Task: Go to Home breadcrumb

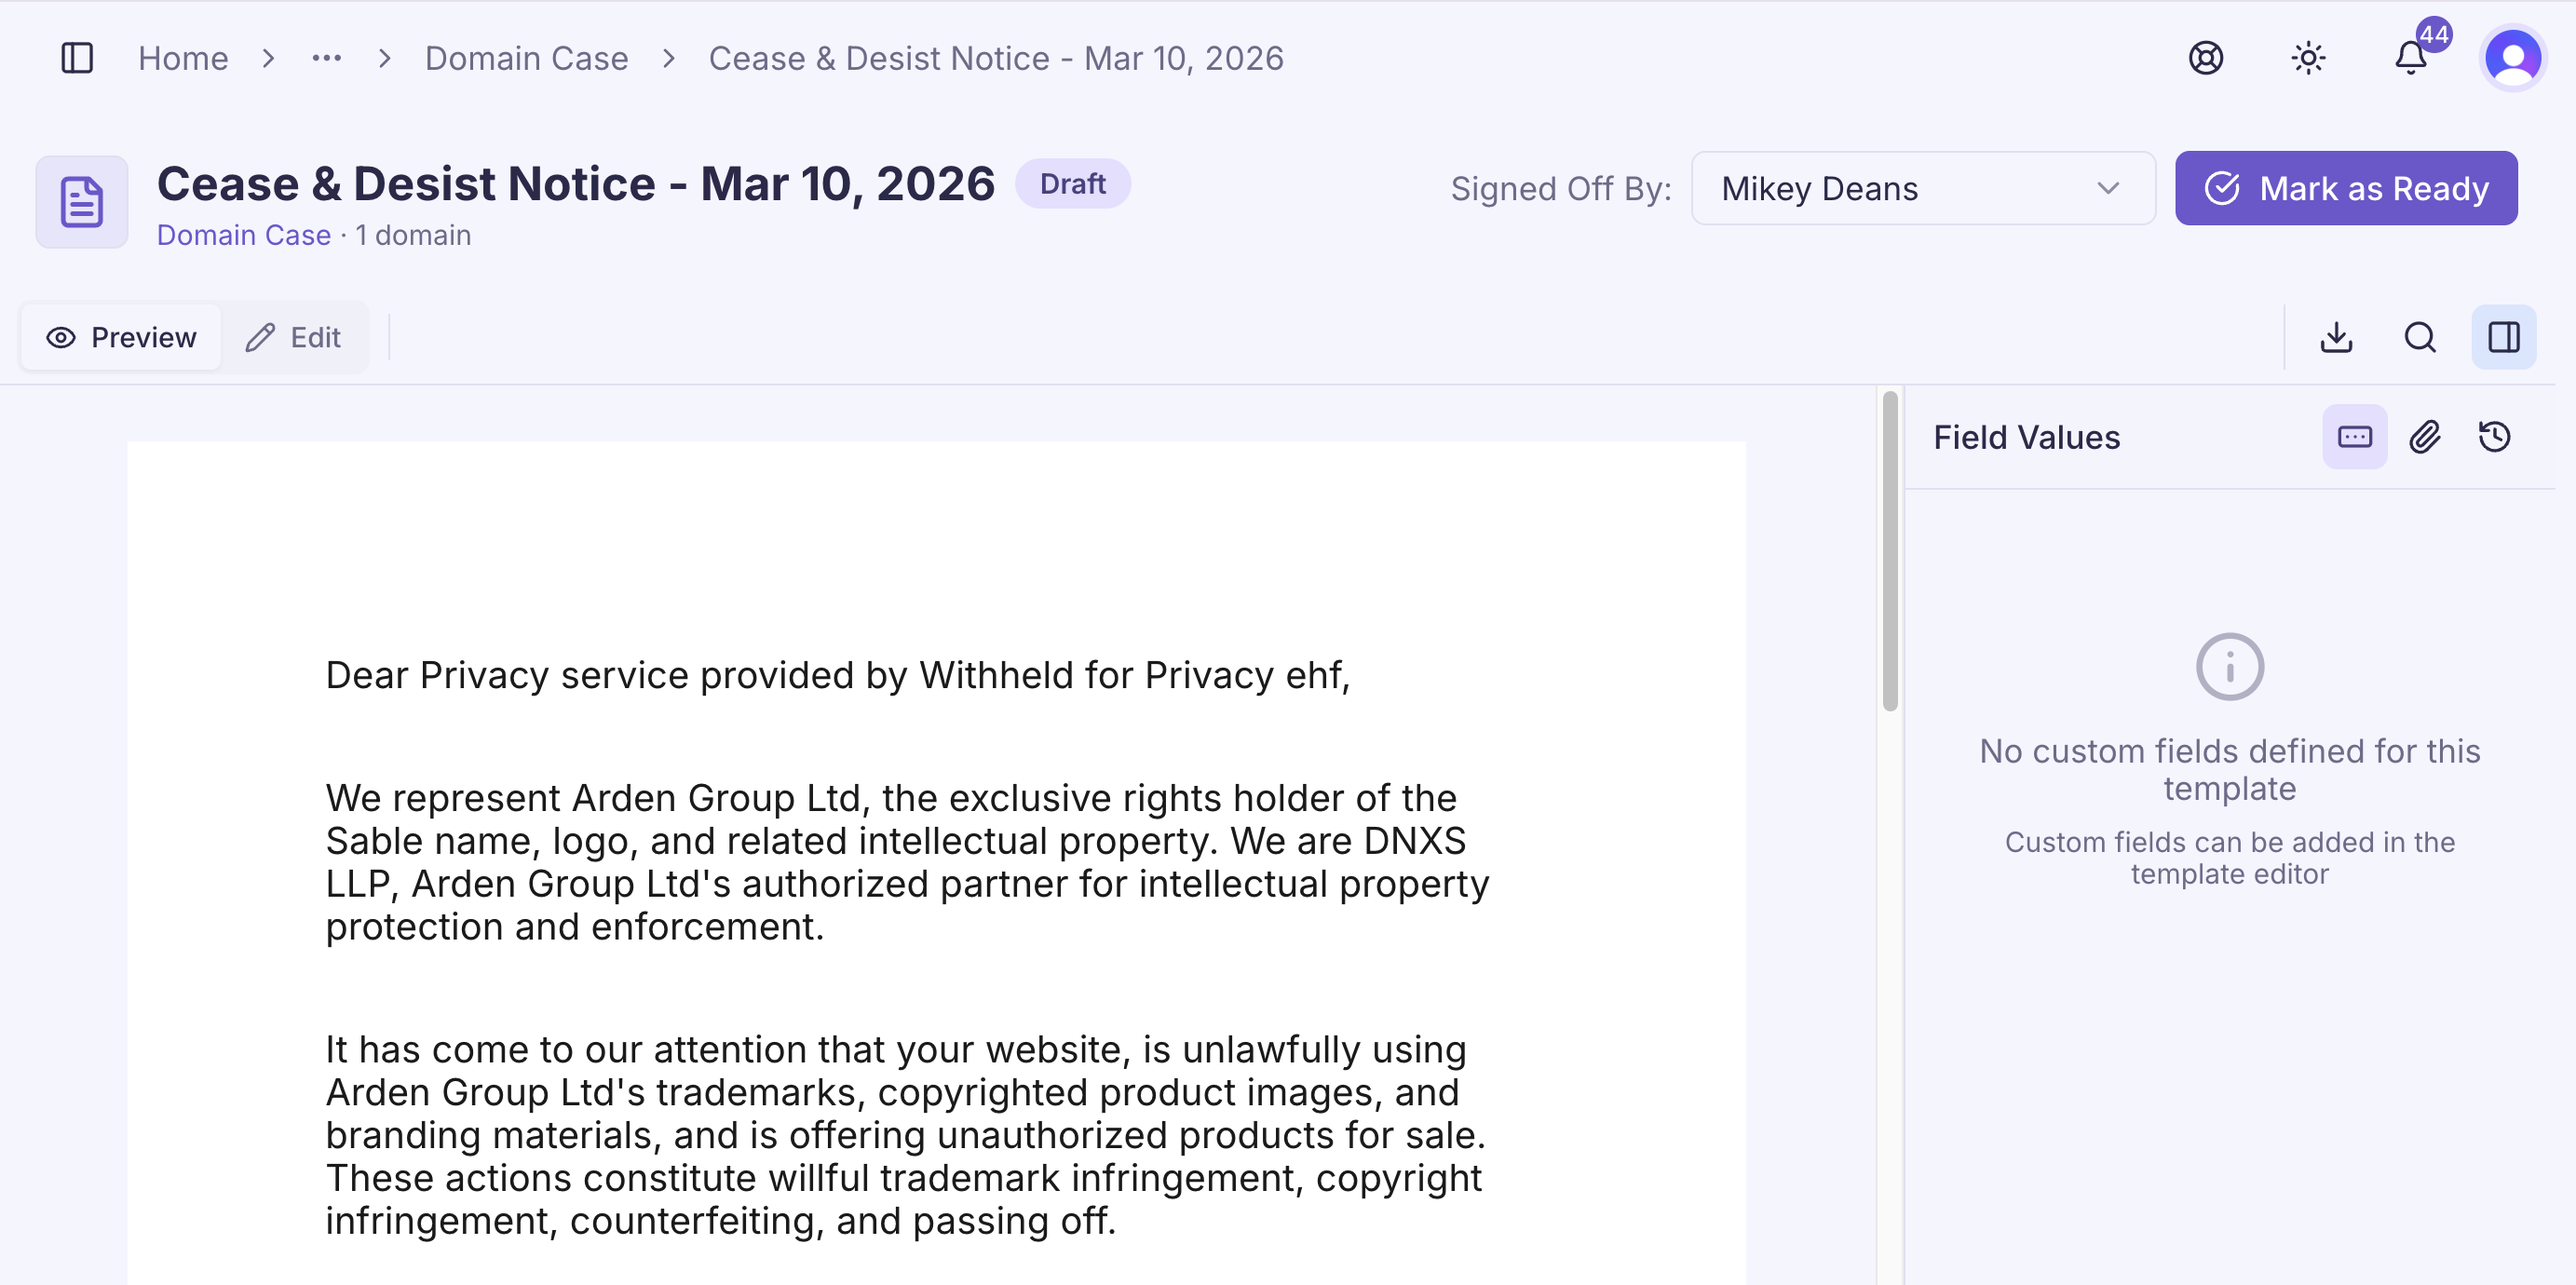Action: (183, 58)
